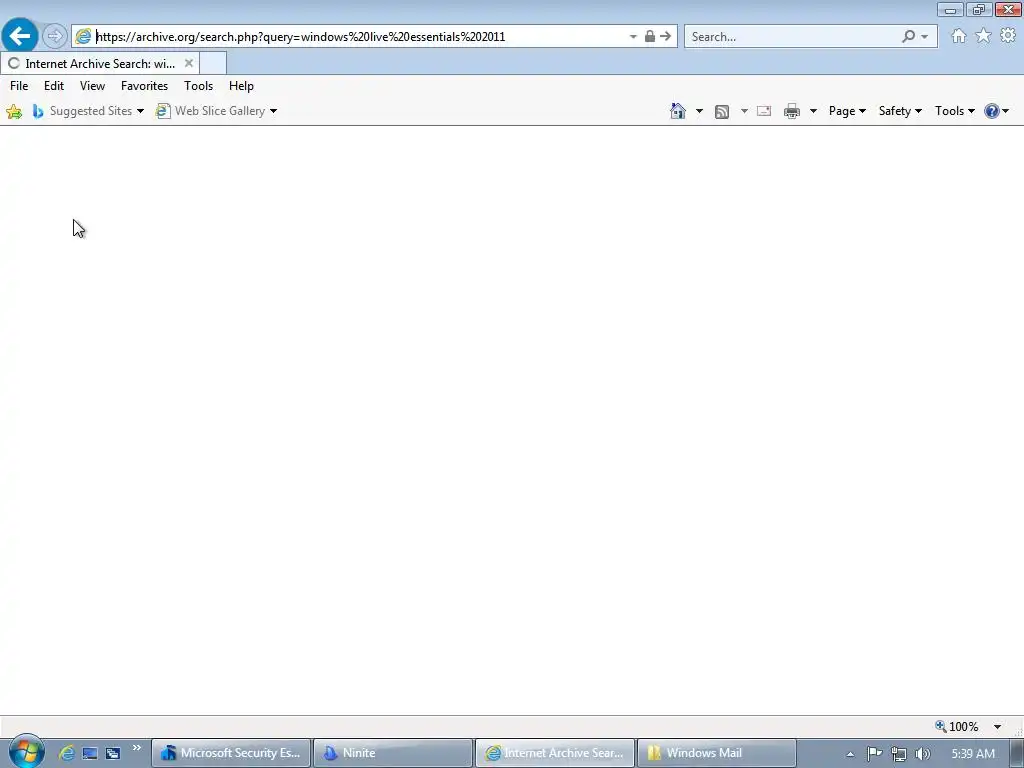Switch to Microsoft Security Essentials taskbar button

click(x=232, y=753)
